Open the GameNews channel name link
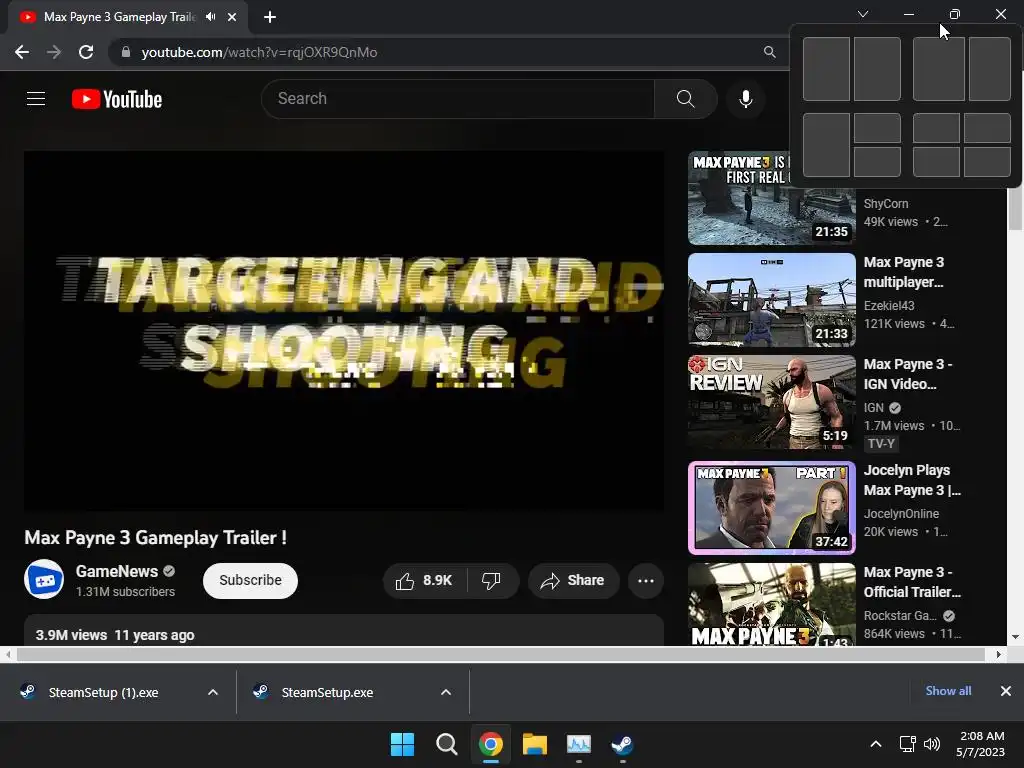This screenshot has width=1024, height=768. [117, 571]
